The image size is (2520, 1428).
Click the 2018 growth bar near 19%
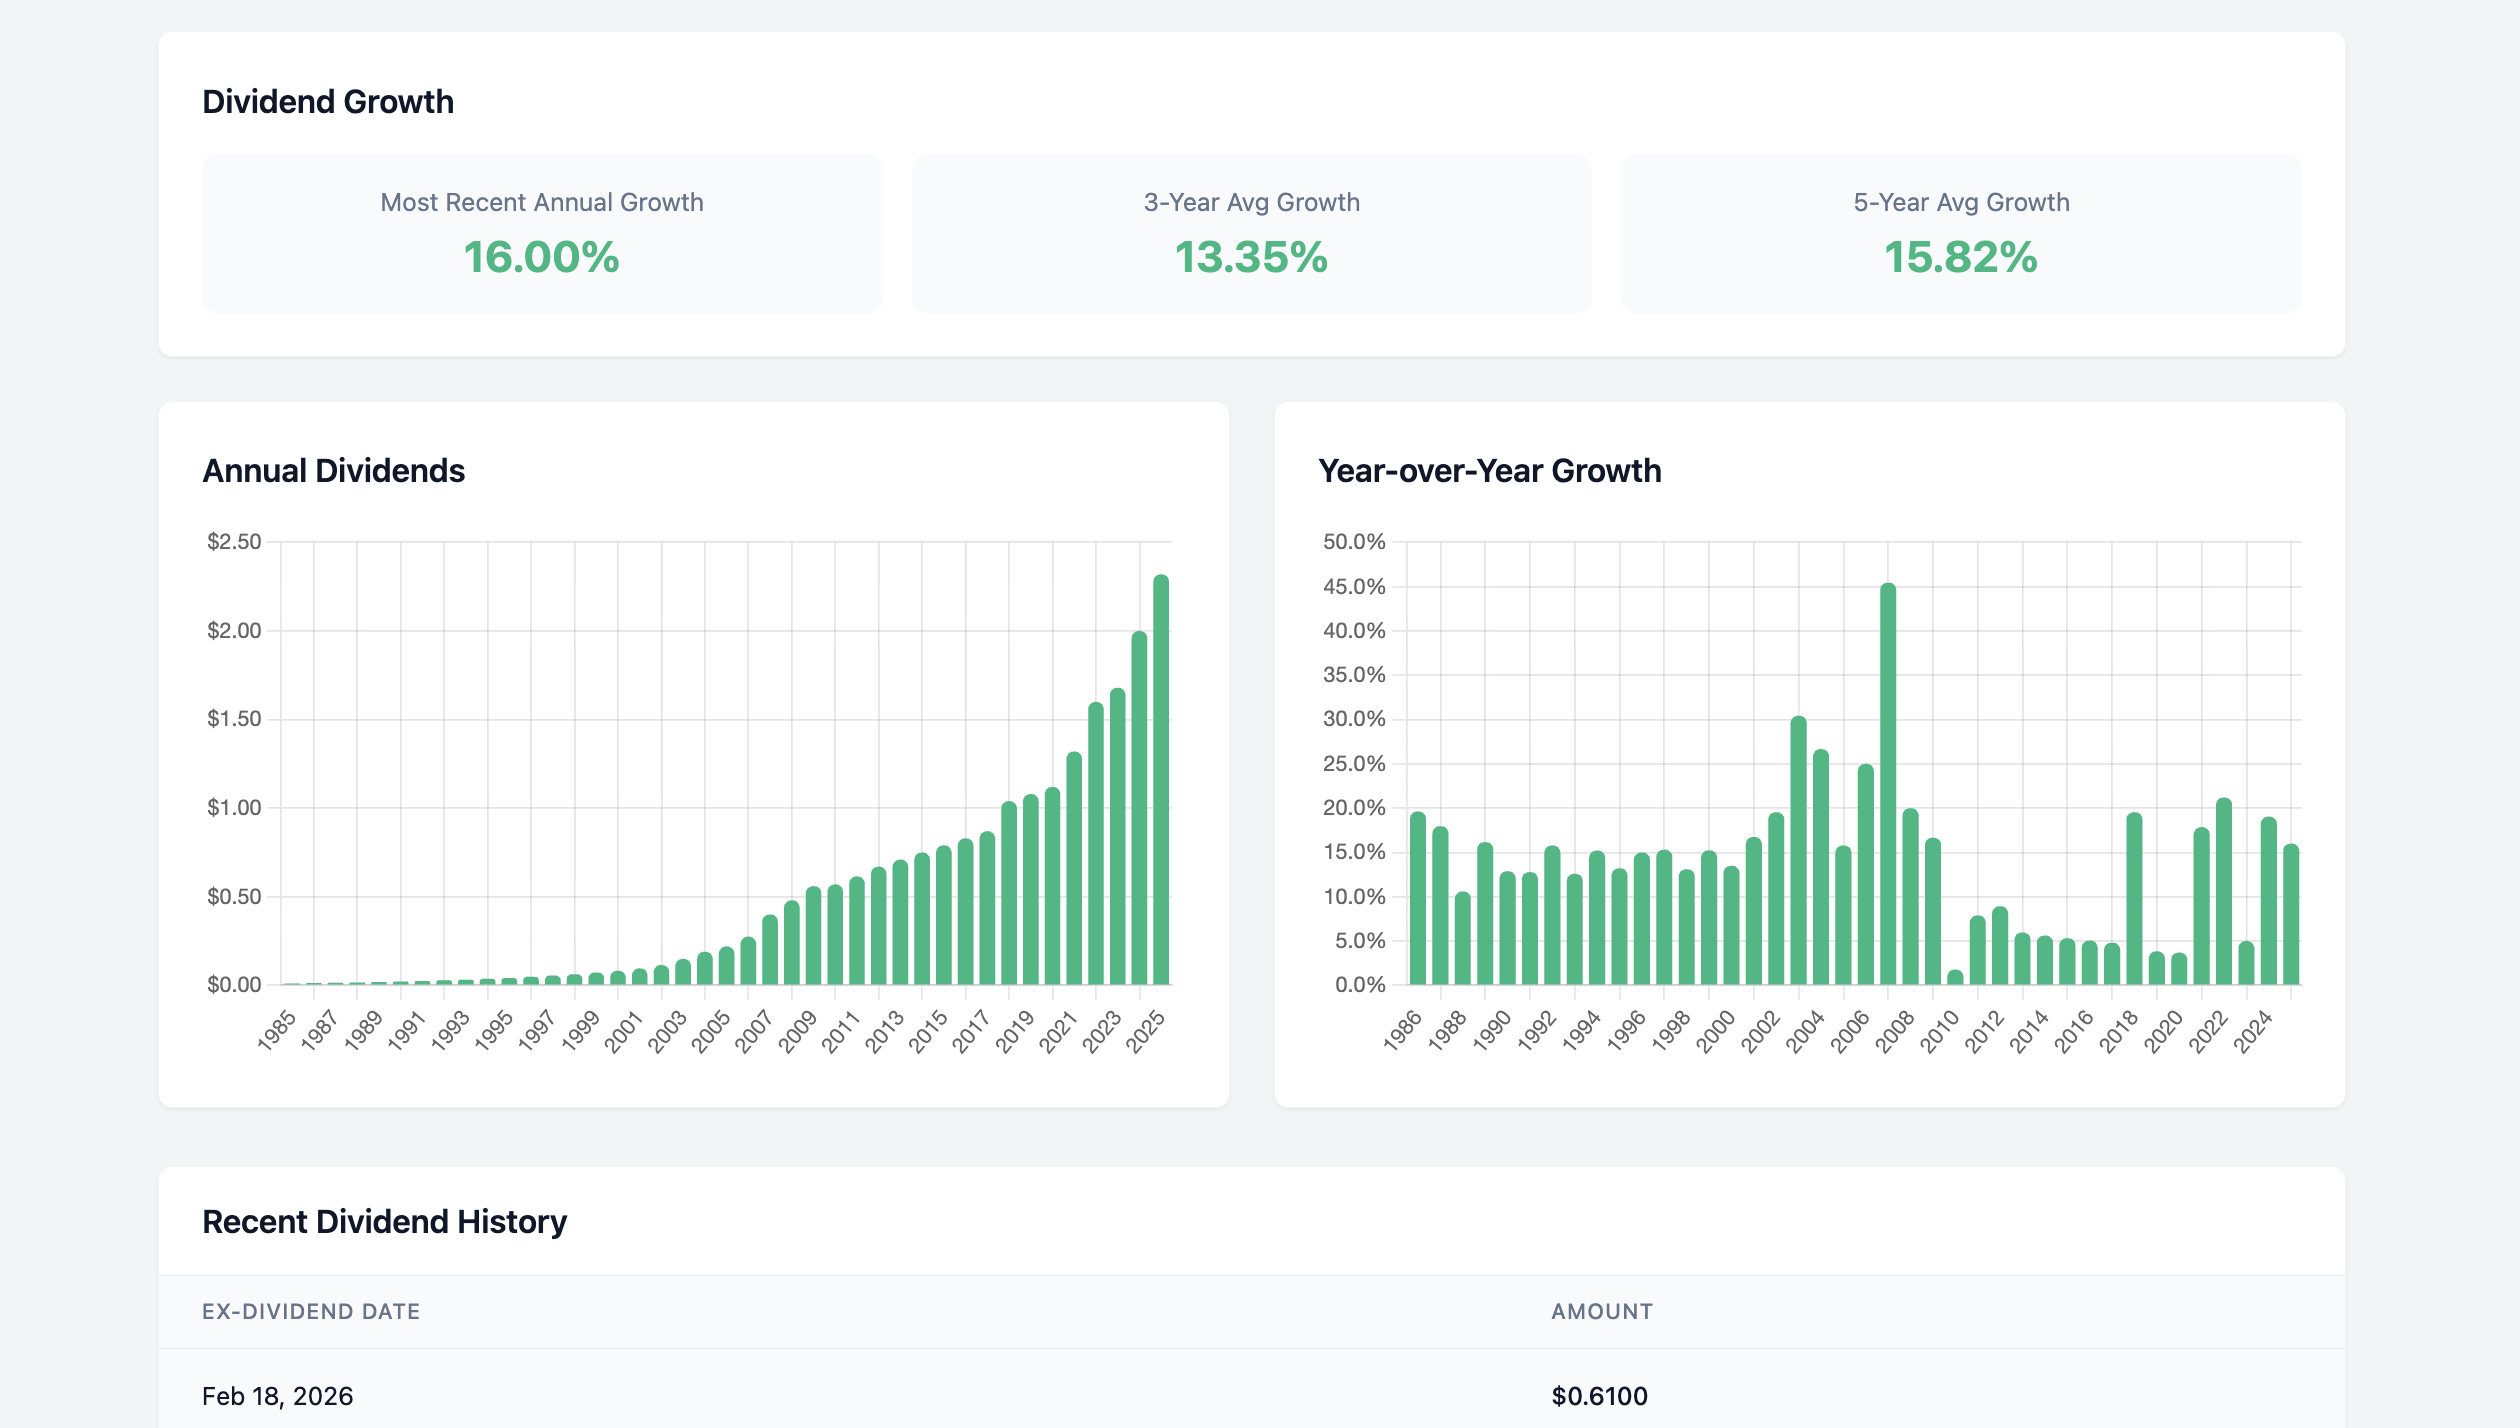pos(2134,898)
